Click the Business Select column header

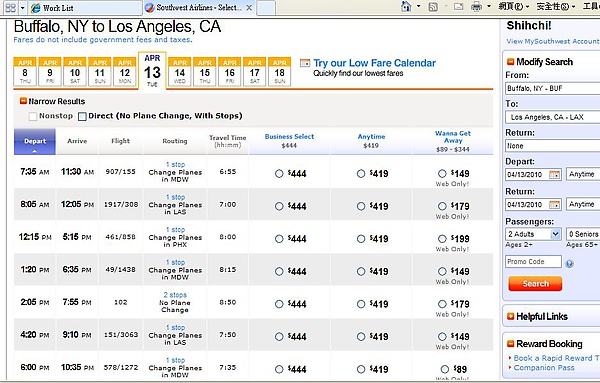click(289, 137)
